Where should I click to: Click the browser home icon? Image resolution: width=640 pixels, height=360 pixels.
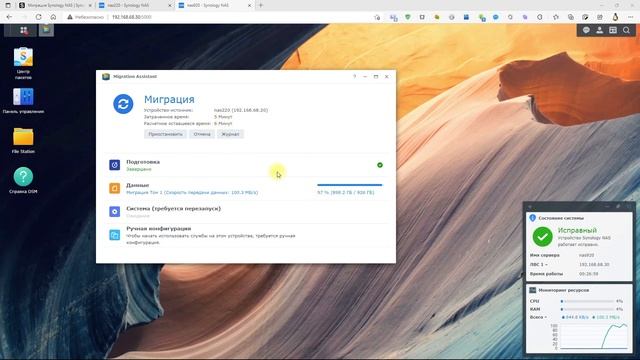[53, 17]
